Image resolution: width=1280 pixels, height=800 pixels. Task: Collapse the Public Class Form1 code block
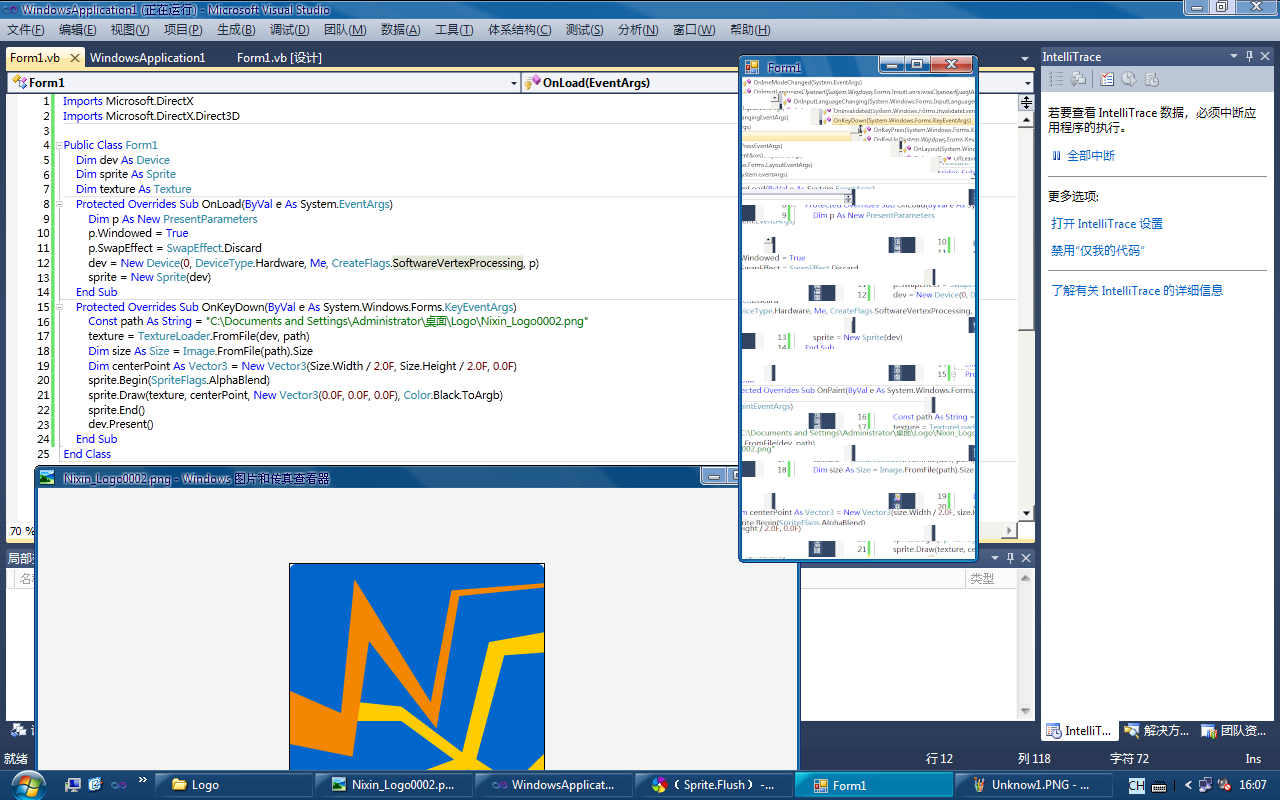(57, 146)
